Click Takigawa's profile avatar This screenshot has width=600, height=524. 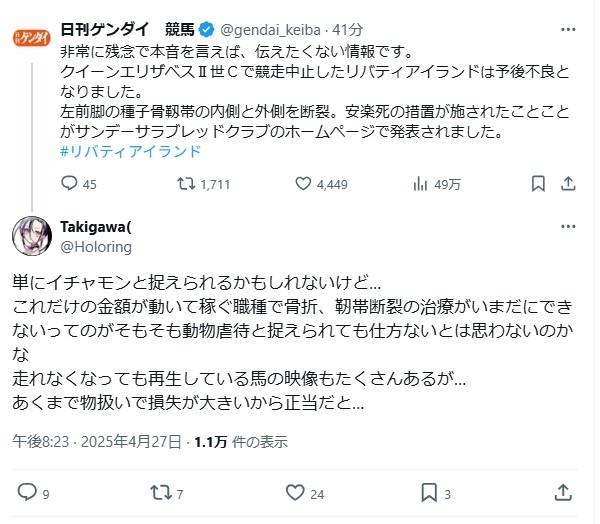(30, 236)
